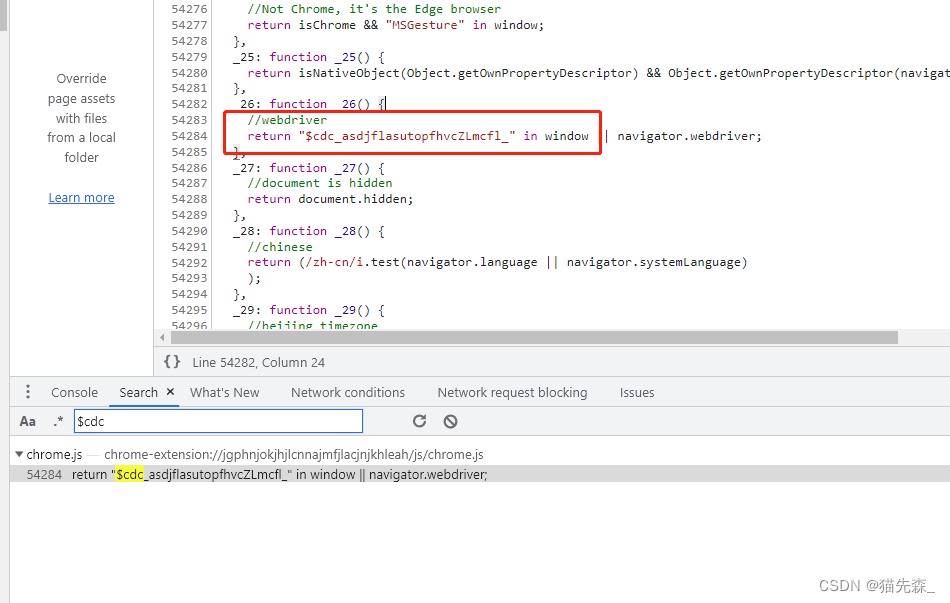
Task: Open the Network request blocking tab
Action: (512, 392)
